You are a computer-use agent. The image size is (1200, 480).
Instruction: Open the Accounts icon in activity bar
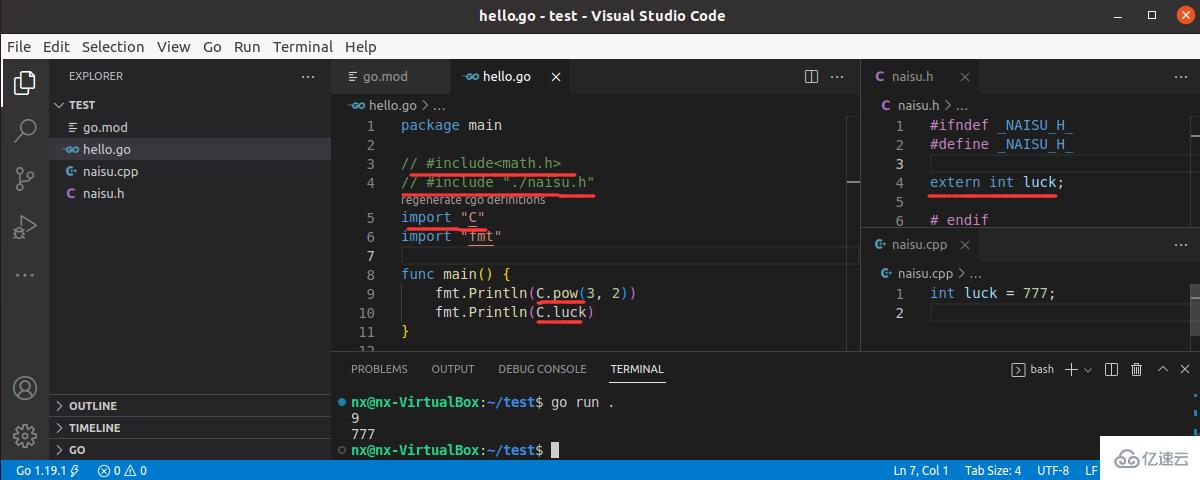tap(25, 388)
